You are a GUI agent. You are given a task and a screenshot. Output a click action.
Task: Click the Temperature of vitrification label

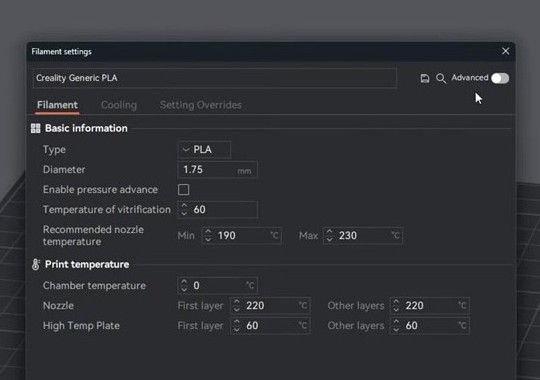[x=107, y=209]
